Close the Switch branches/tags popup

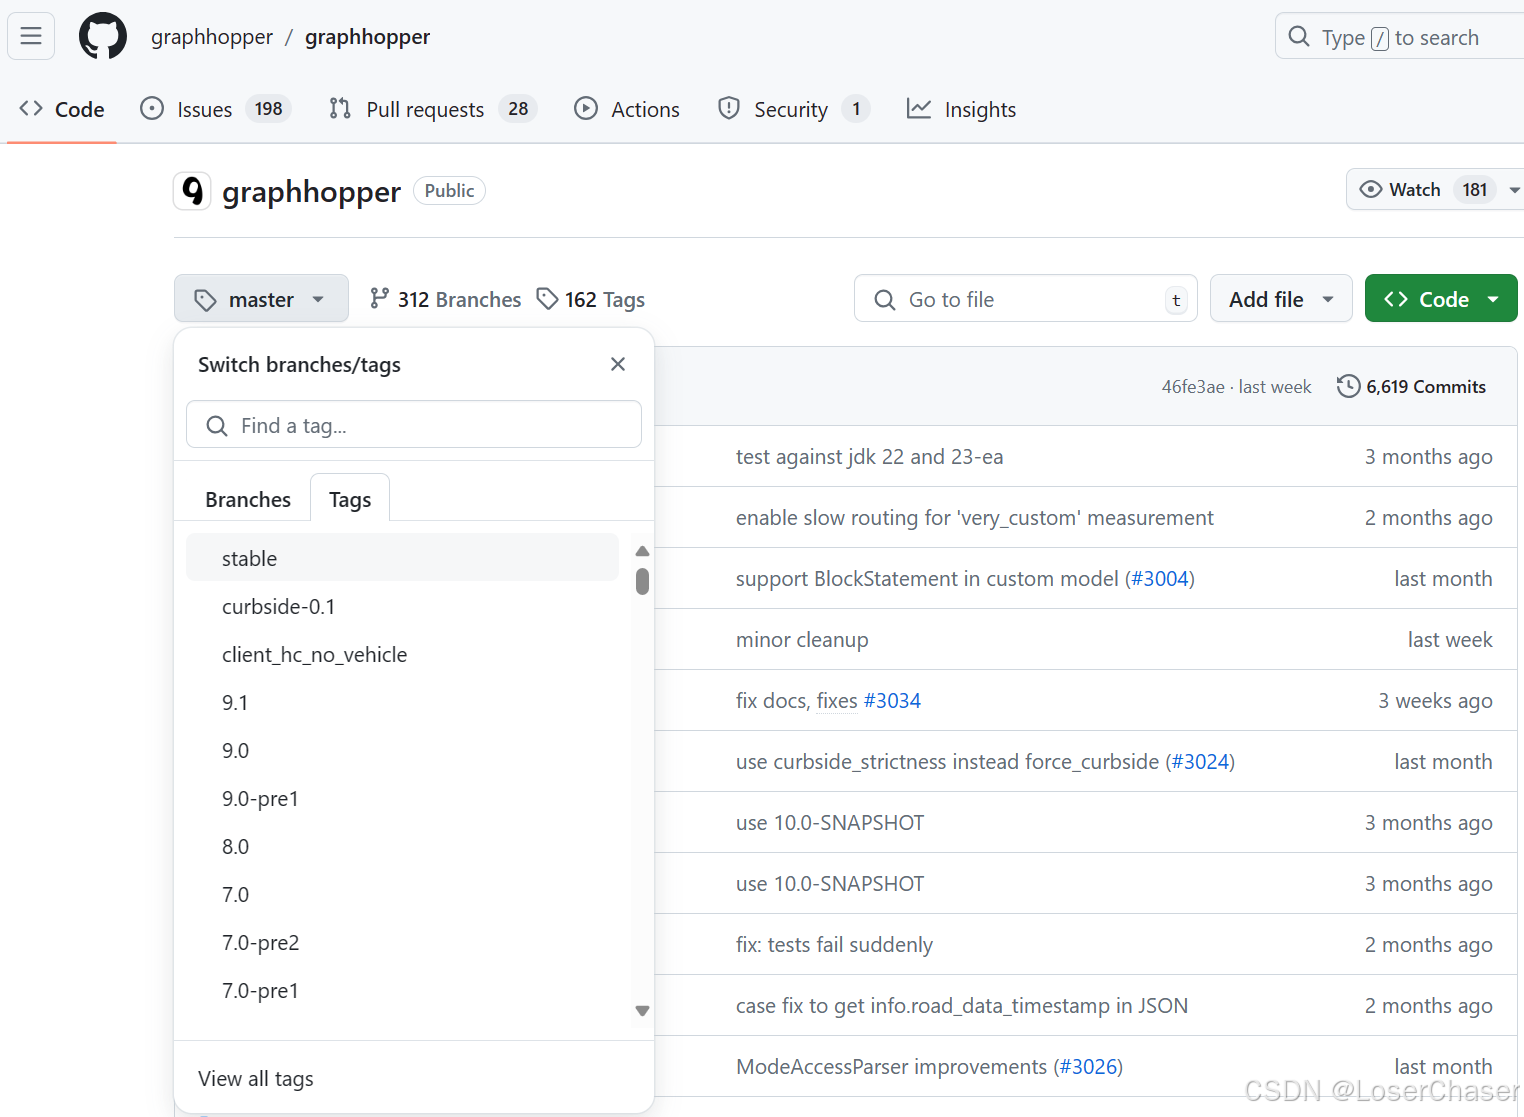[618, 364]
